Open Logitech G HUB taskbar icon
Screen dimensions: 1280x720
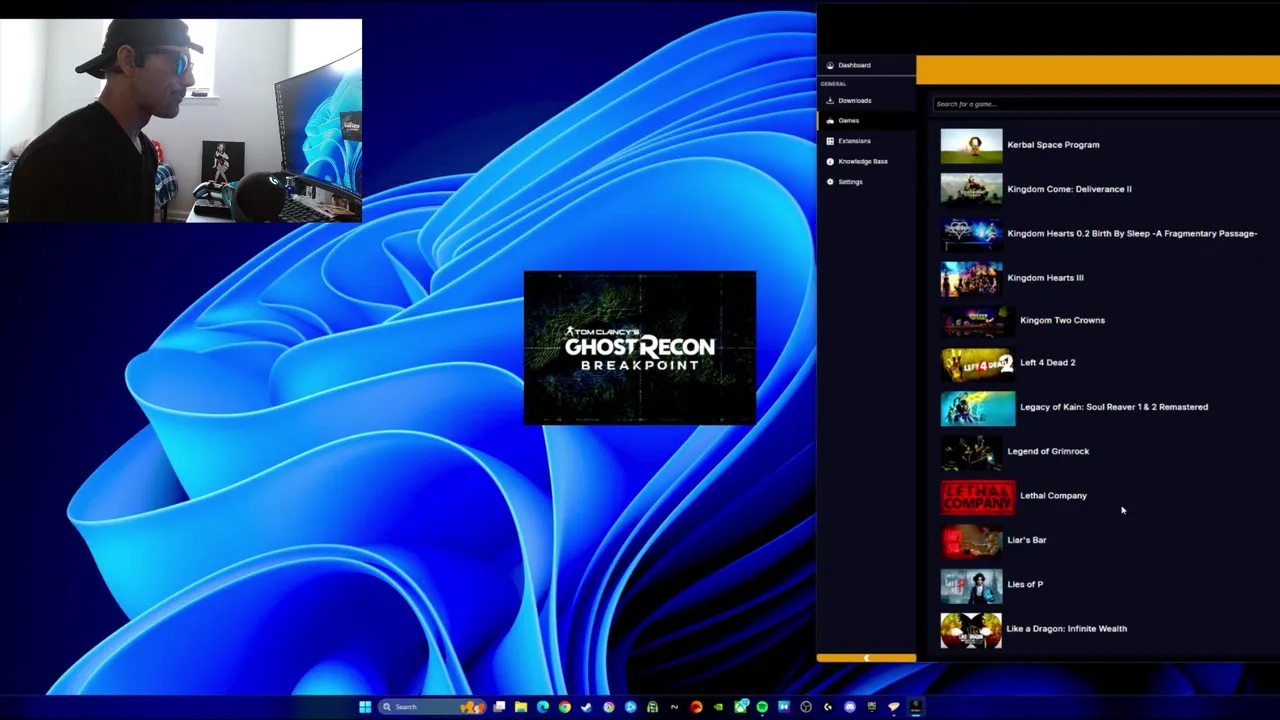(x=828, y=707)
